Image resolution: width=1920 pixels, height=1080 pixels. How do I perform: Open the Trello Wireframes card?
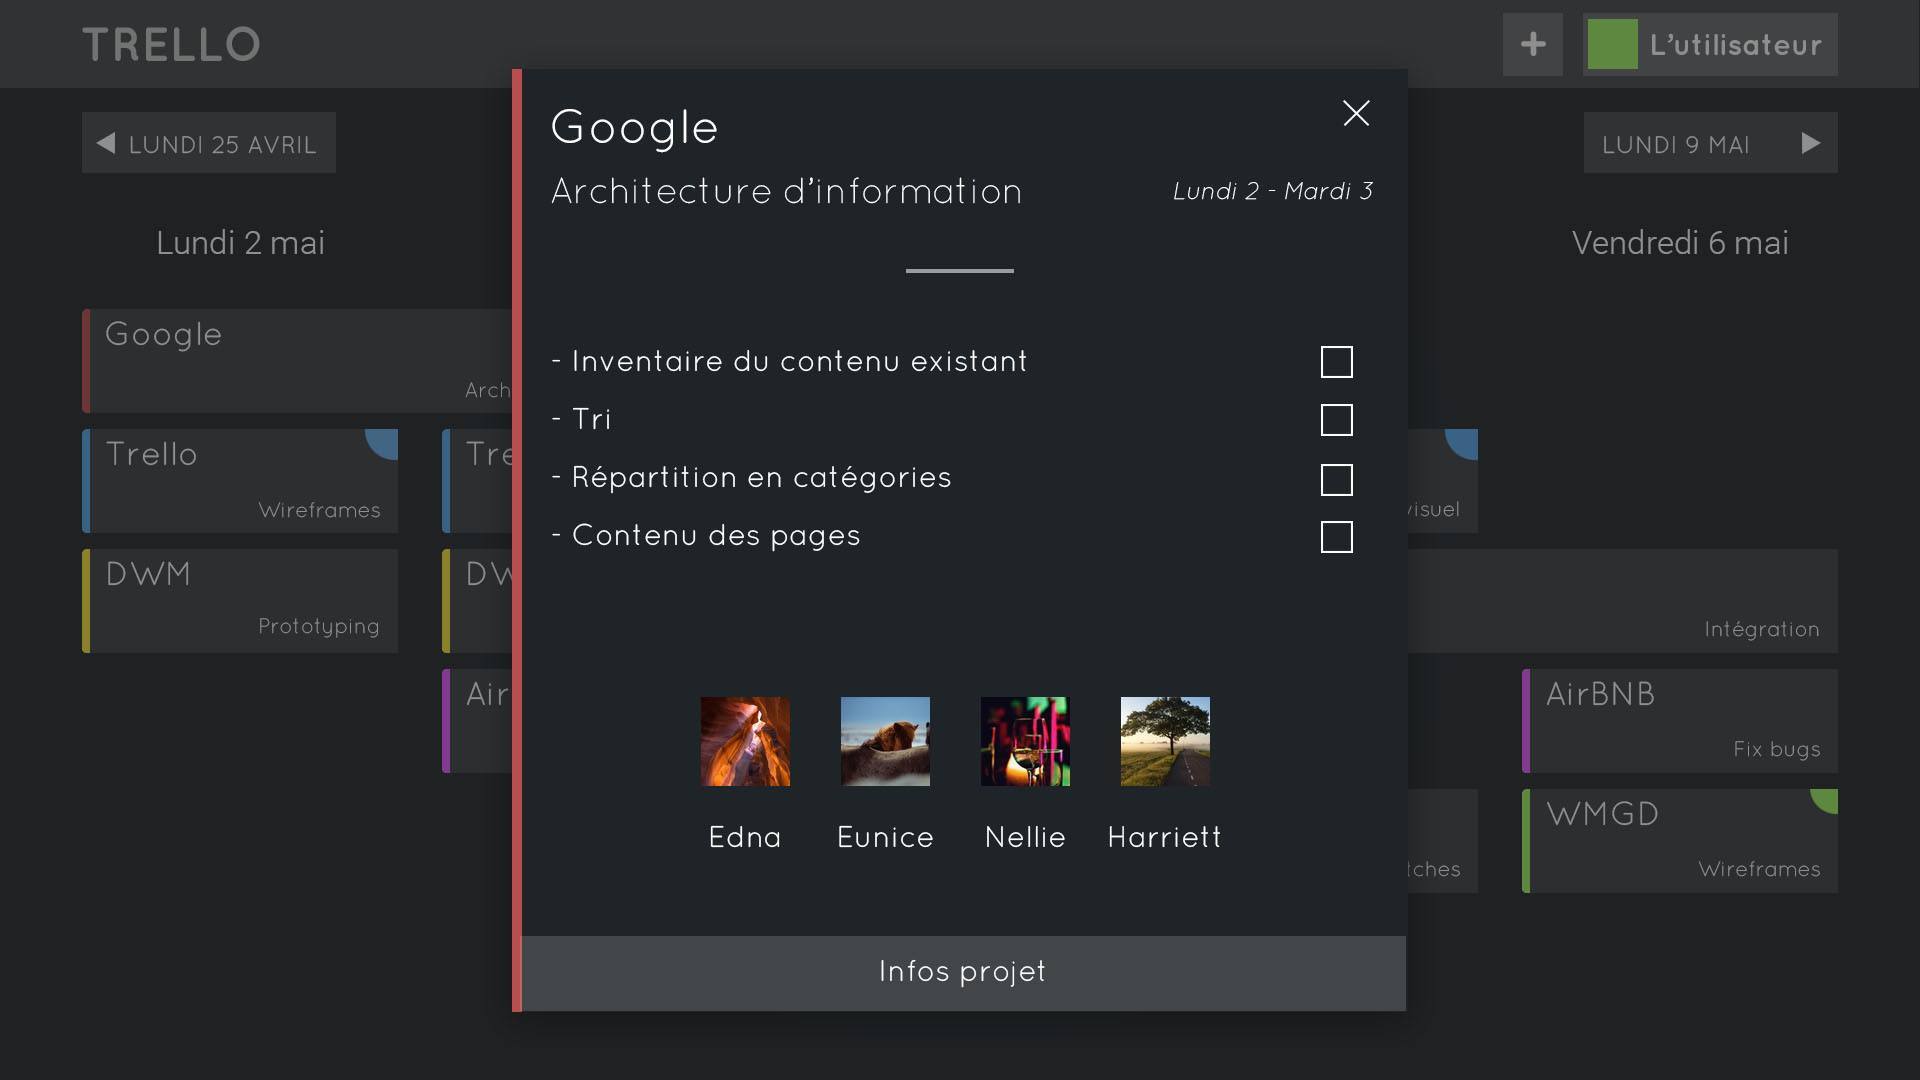click(x=240, y=481)
